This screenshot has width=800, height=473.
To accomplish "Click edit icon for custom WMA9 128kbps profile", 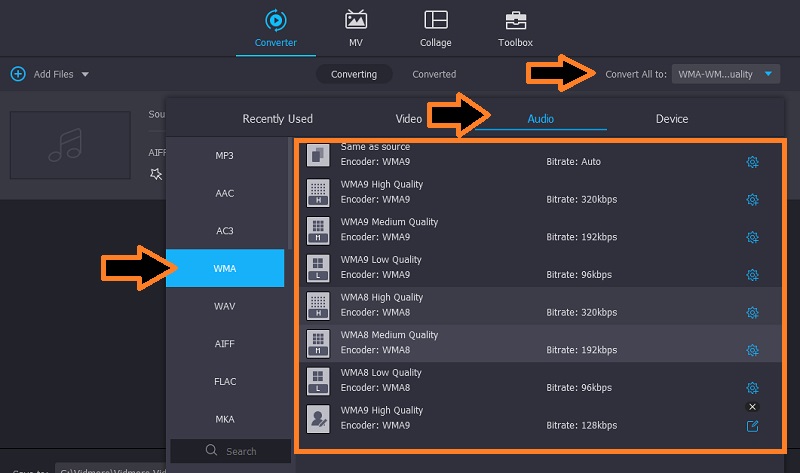I will pos(752,426).
